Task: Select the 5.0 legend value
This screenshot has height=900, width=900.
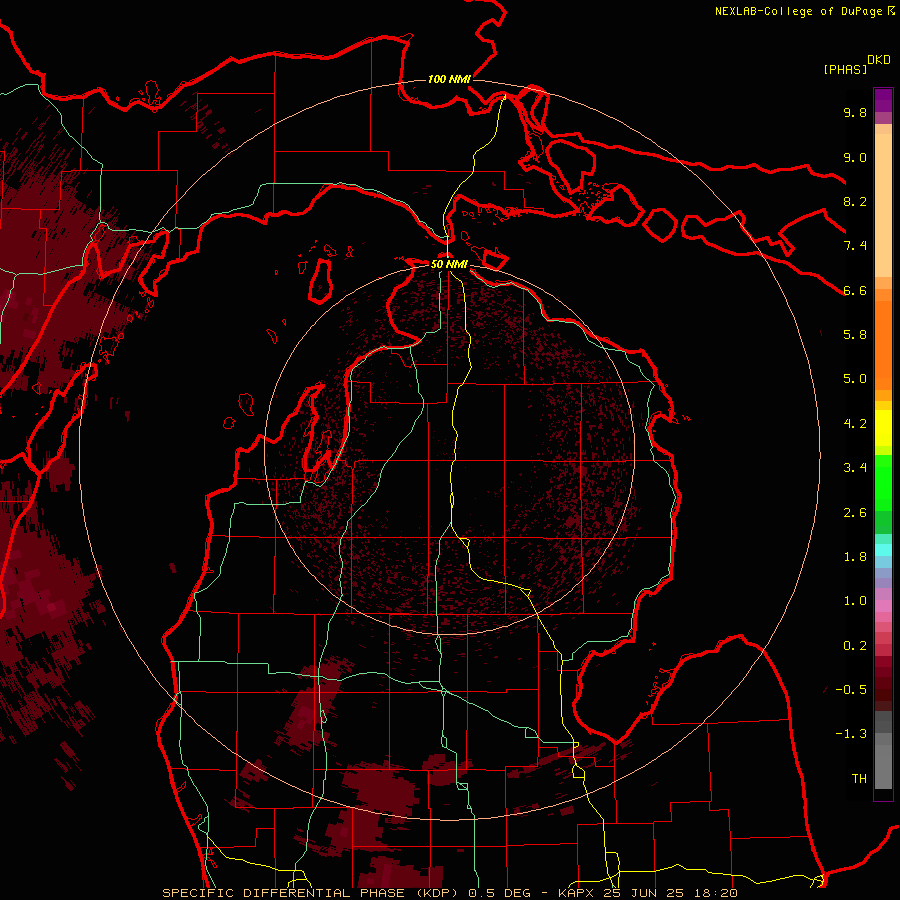Action: pos(855,379)
